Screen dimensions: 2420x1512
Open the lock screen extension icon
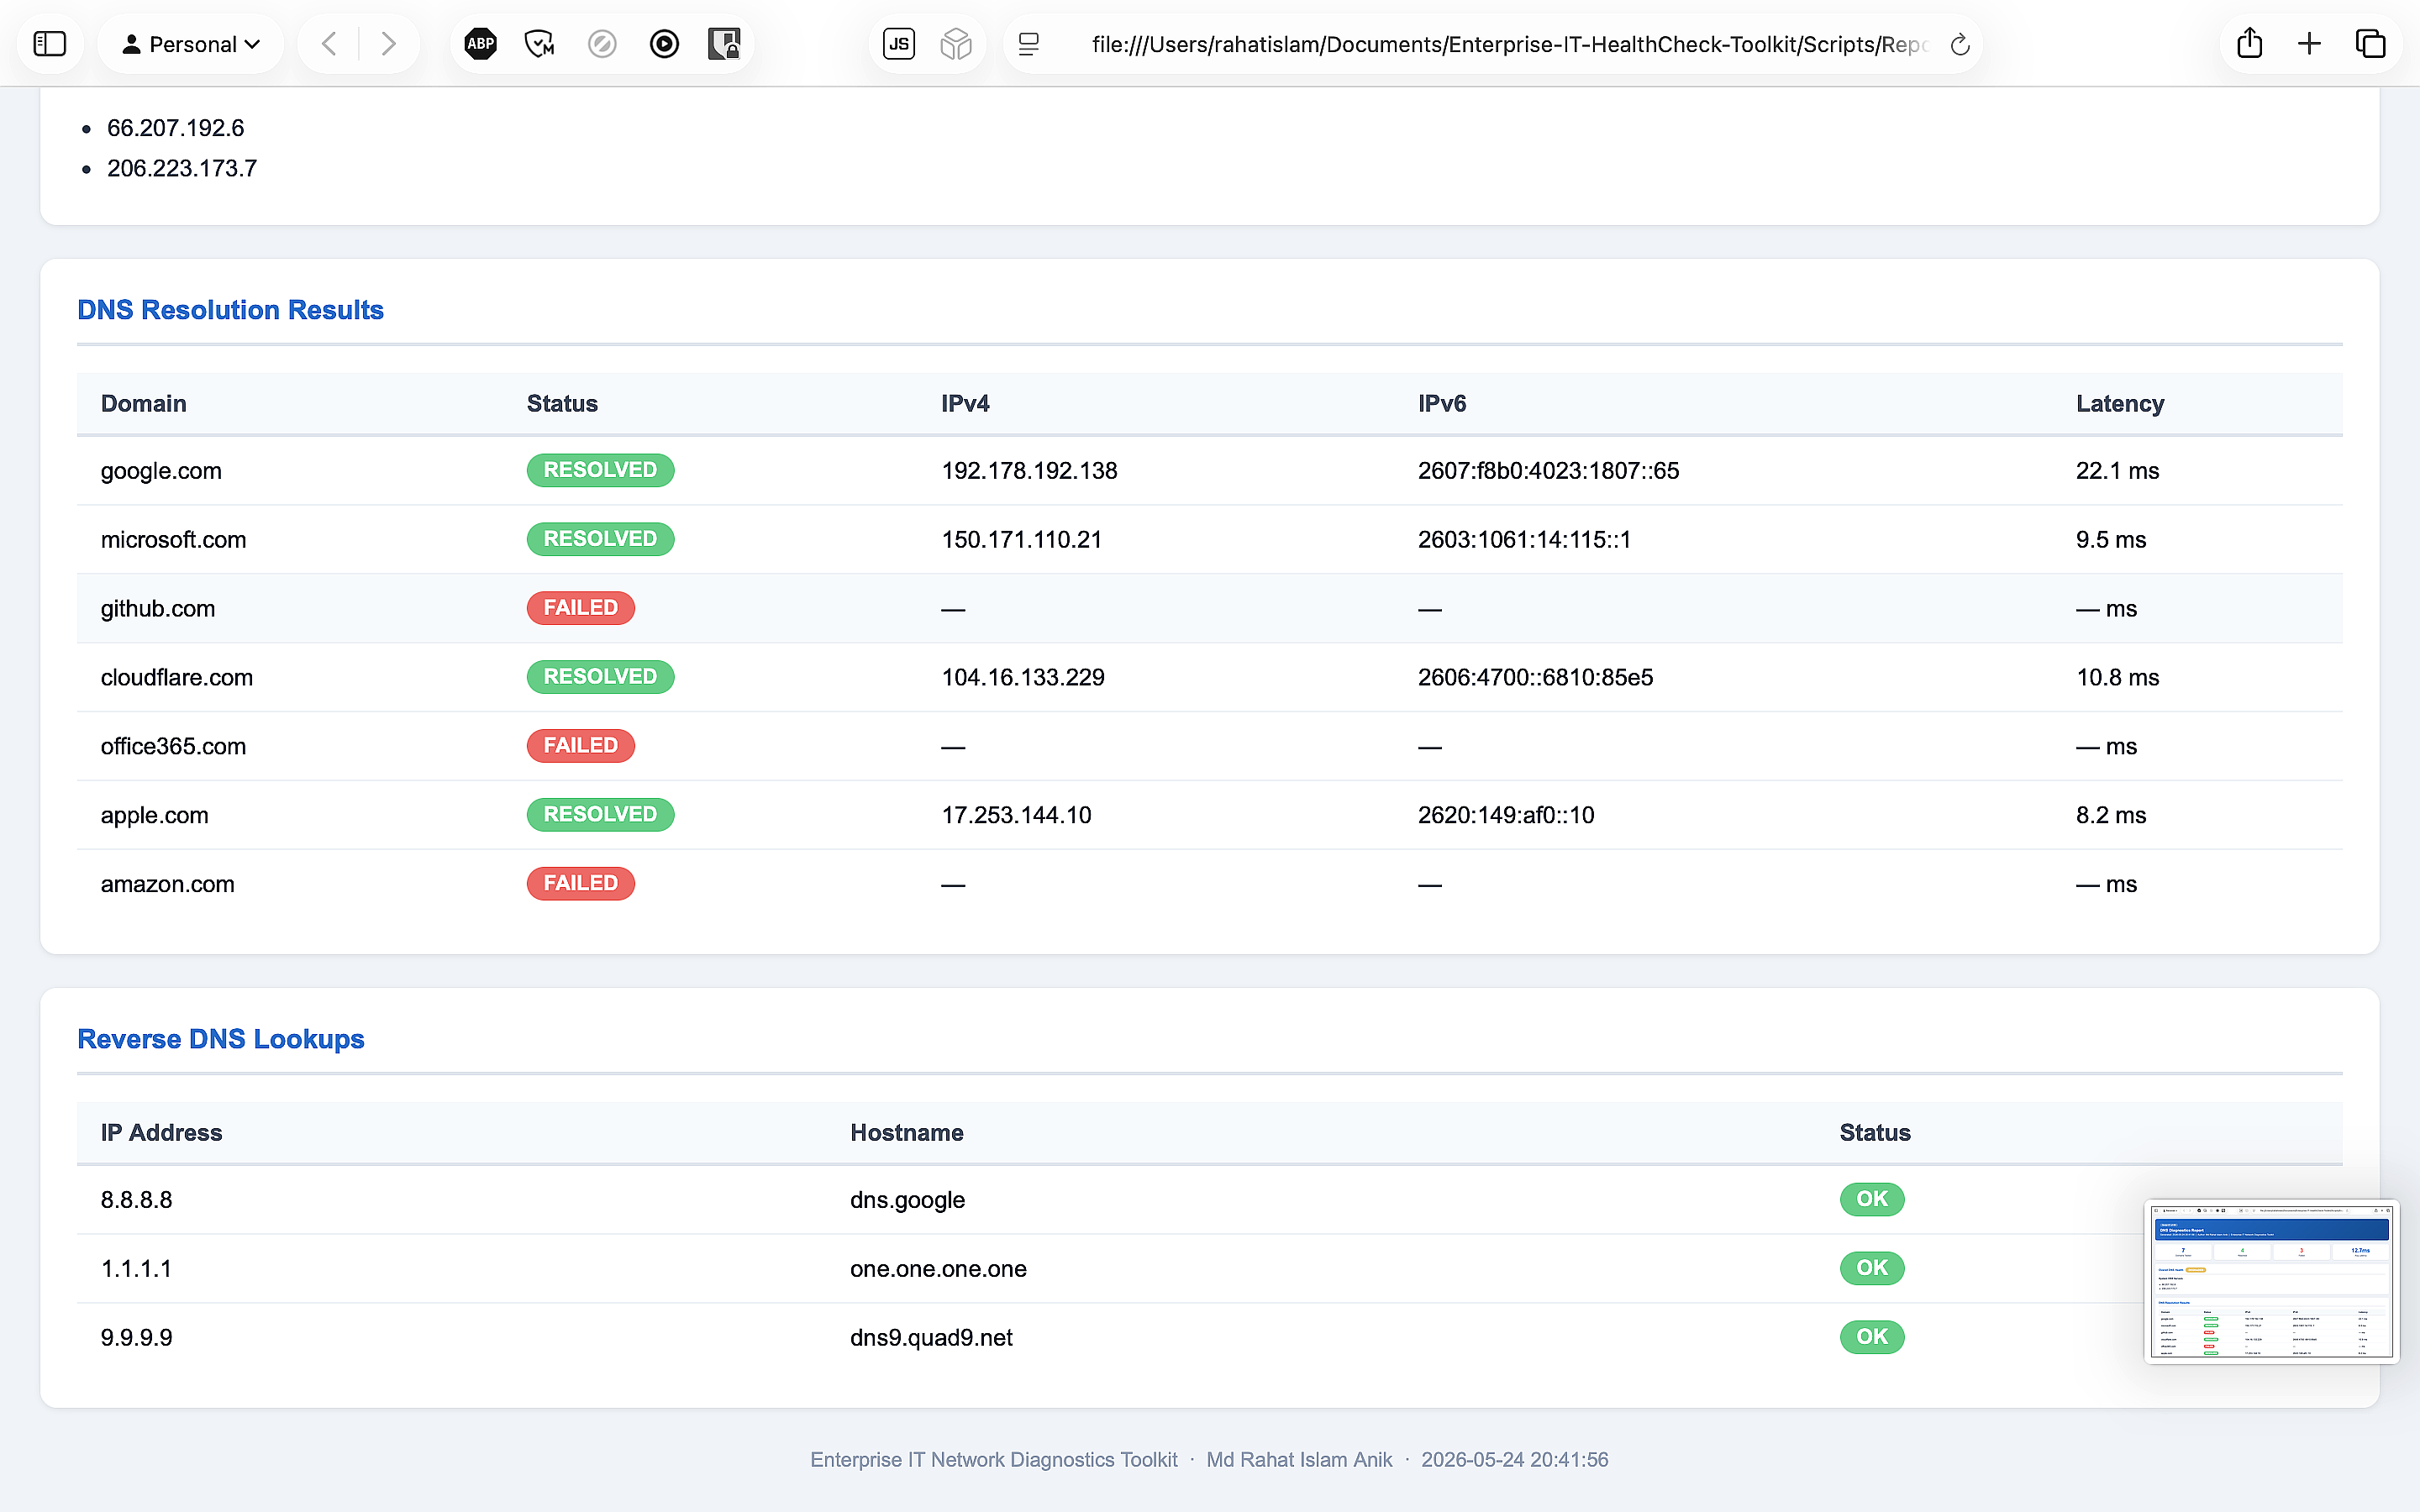724,44
